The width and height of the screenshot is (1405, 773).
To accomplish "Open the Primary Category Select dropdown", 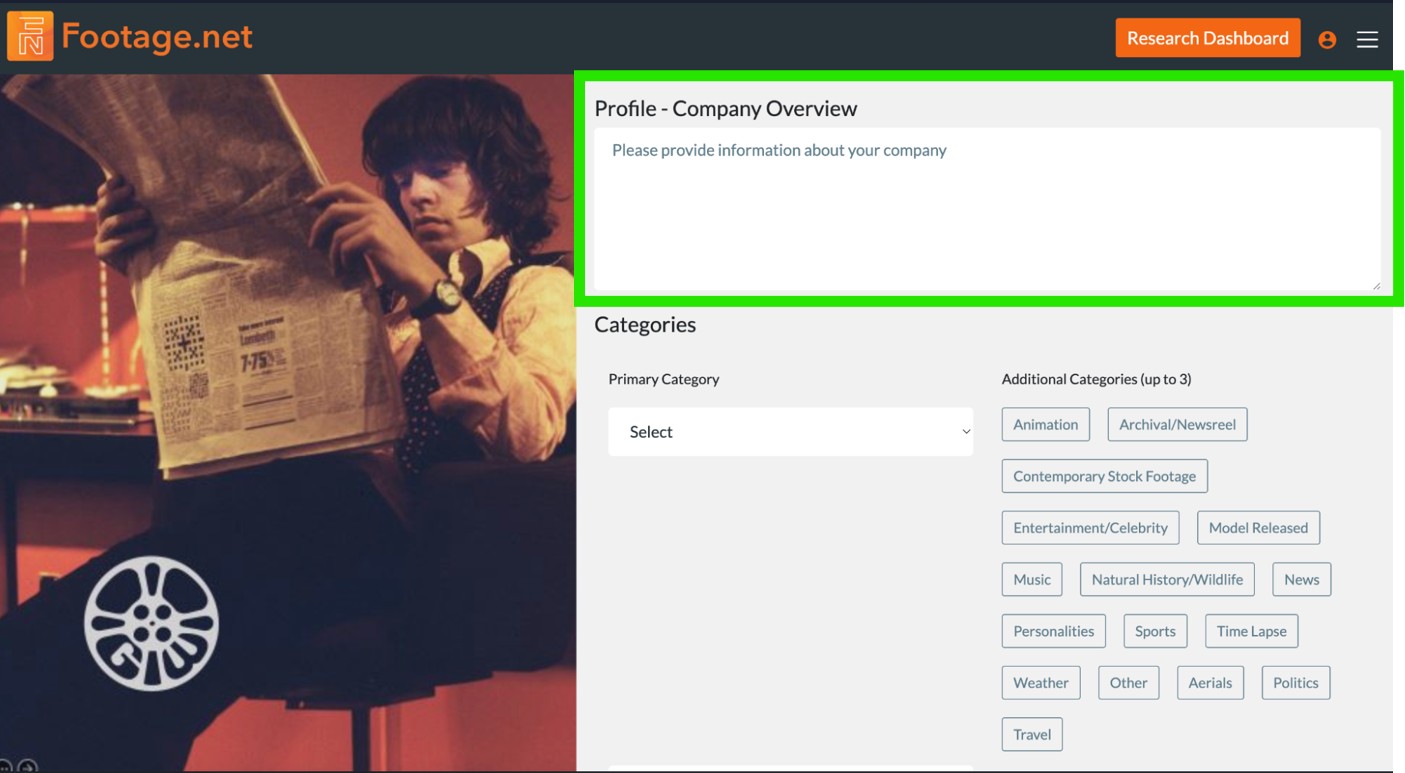I will (x=790, y=432).
